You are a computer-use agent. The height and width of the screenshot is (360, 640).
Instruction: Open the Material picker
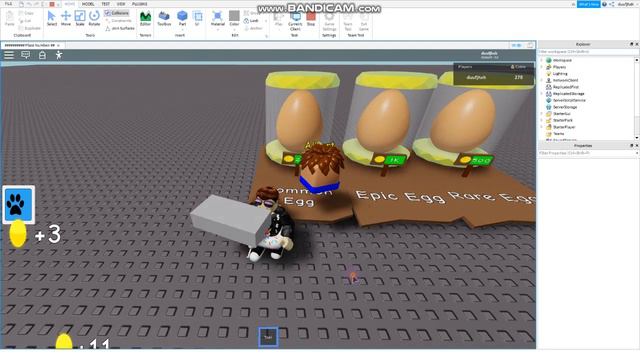click(x=218, y=18)
